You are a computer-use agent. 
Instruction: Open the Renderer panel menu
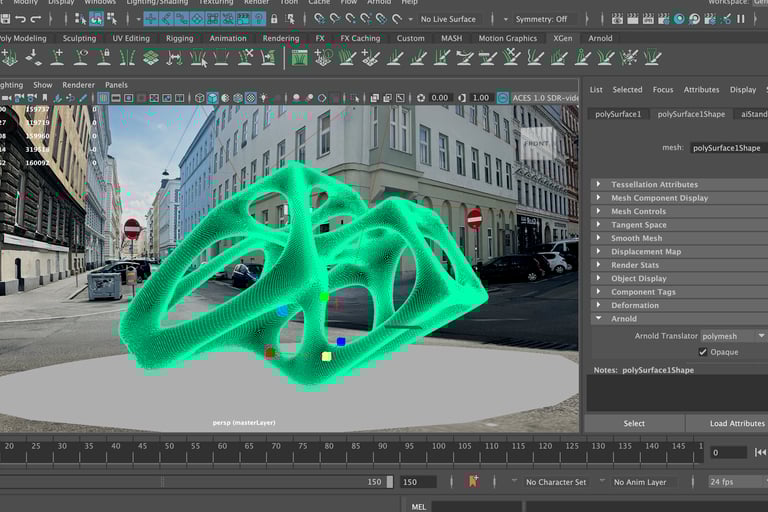pyautogui.click(x=79, y=85)
